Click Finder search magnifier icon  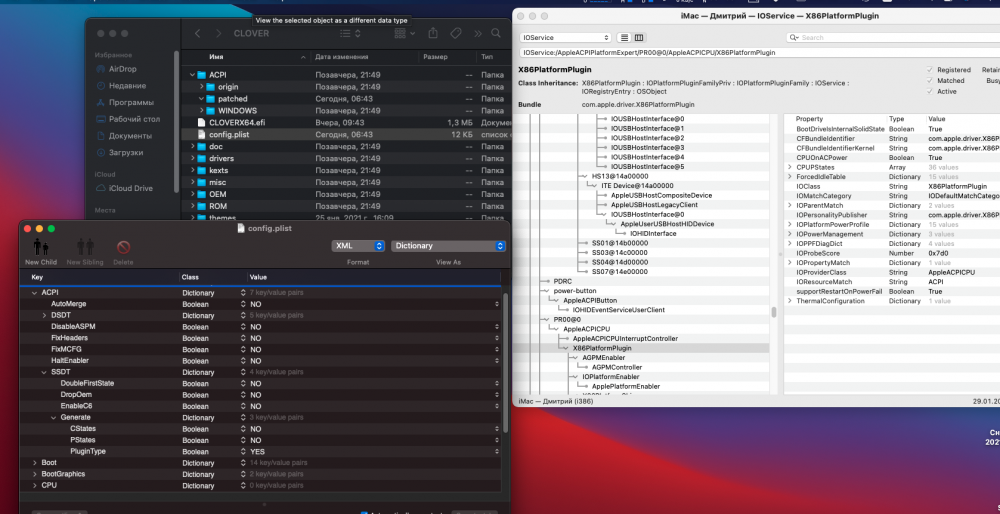(x=496, y=33)
